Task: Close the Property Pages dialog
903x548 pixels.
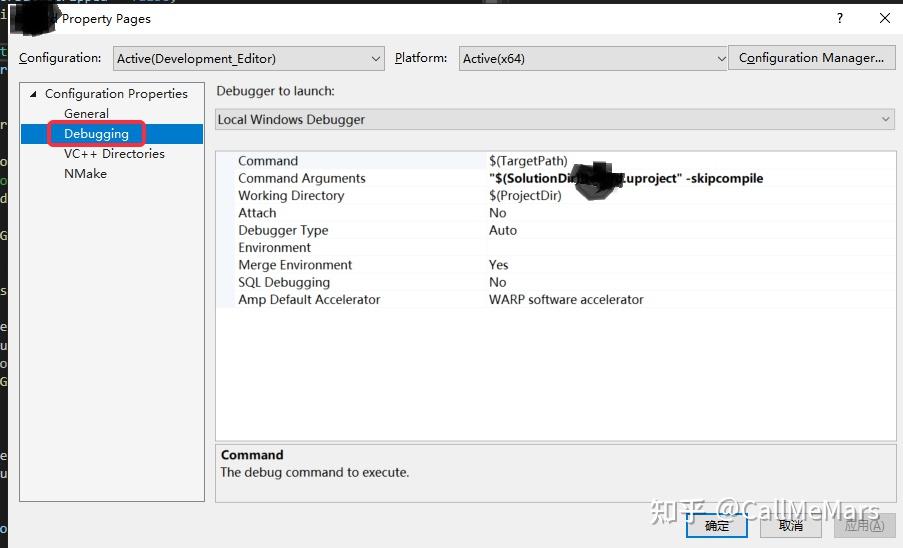Action: click(x=885, y=18)
